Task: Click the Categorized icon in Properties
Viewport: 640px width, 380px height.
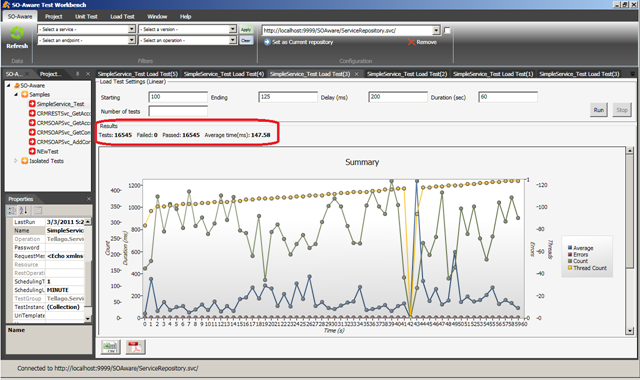Action: [x=12, y=211]
